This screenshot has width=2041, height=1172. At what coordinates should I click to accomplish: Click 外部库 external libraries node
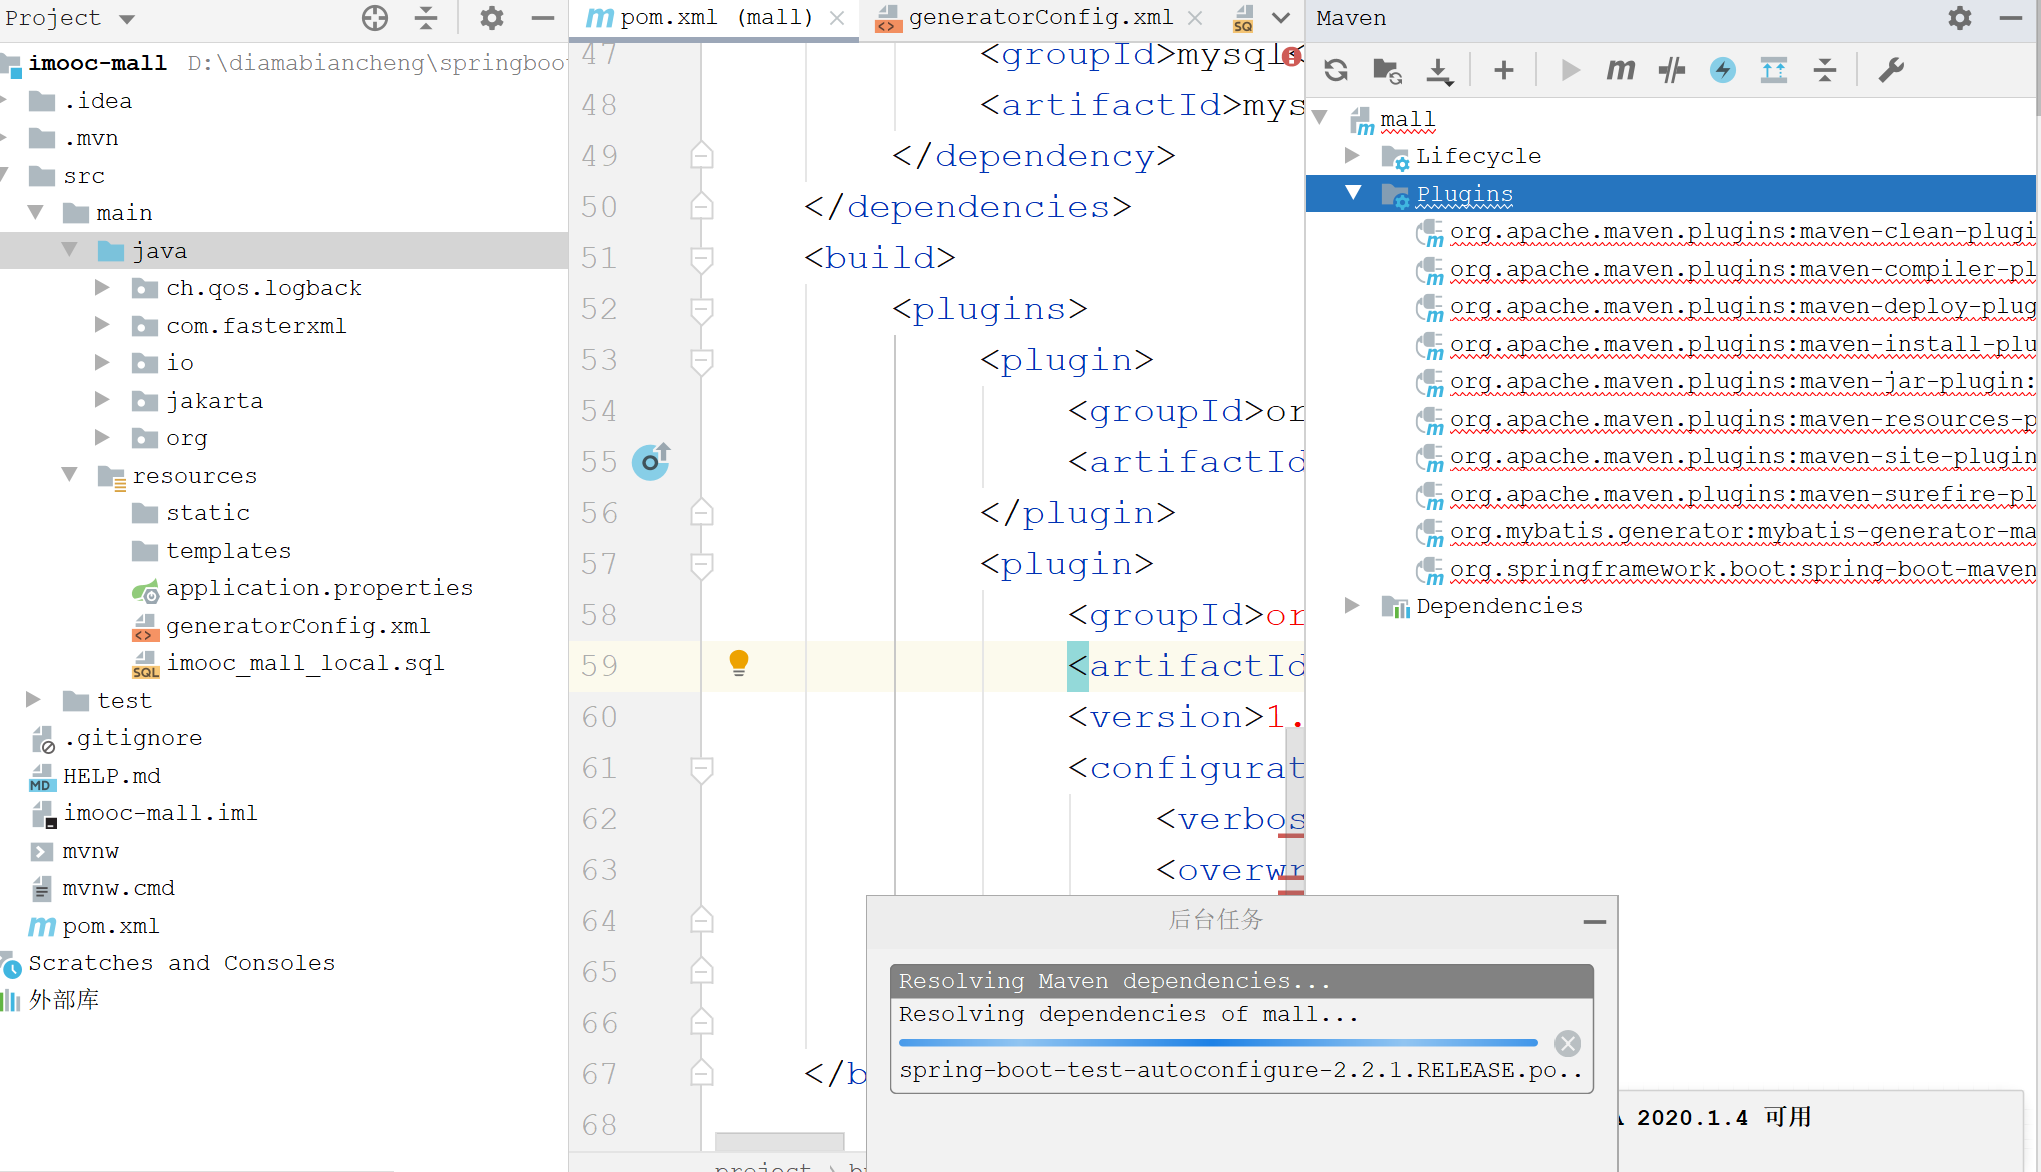click(x=63, y=1000)
